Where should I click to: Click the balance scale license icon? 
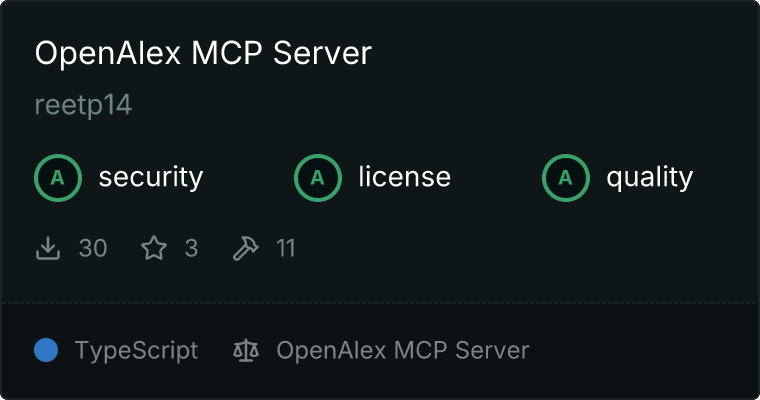pos(246,351)
